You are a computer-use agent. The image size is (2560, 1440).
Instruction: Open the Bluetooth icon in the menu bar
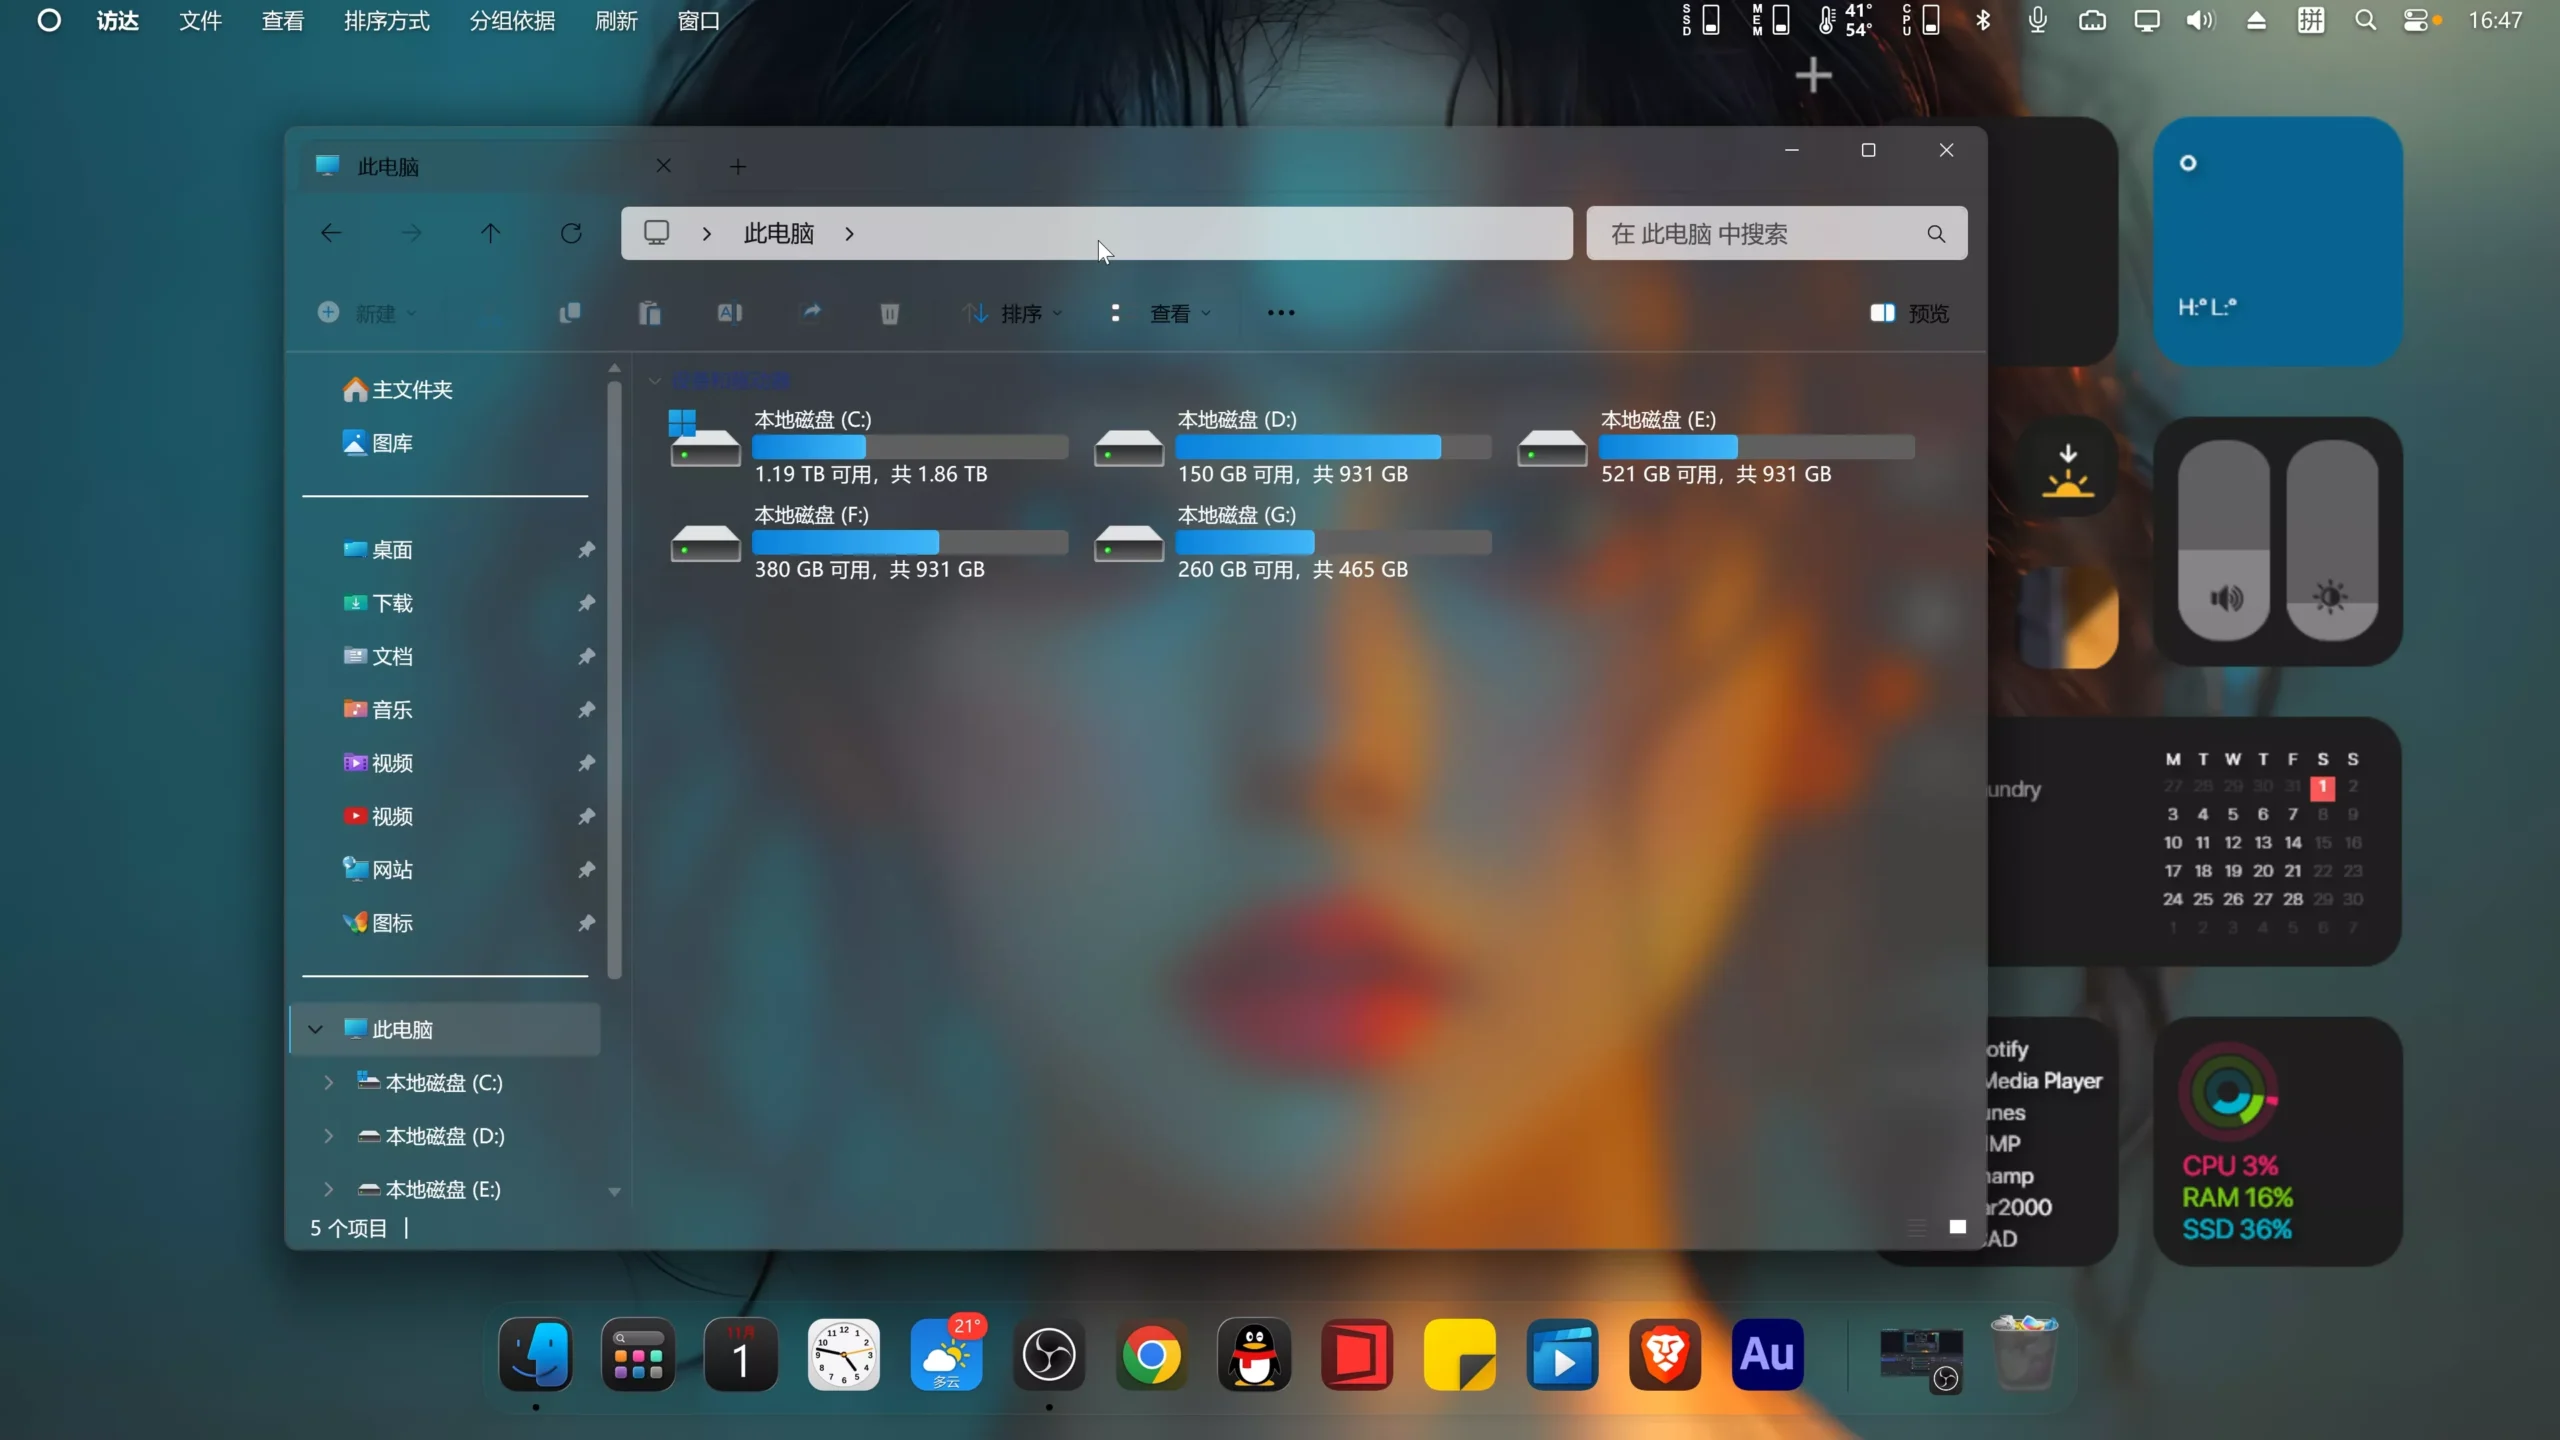[1983, 20]
